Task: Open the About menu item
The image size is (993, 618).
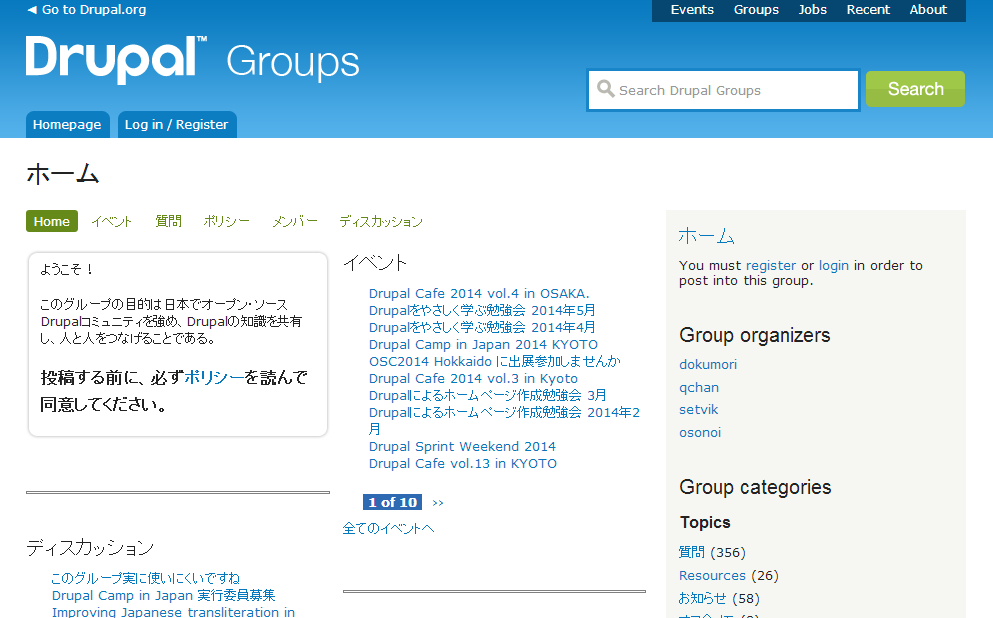Action: (x=928, y=9)
